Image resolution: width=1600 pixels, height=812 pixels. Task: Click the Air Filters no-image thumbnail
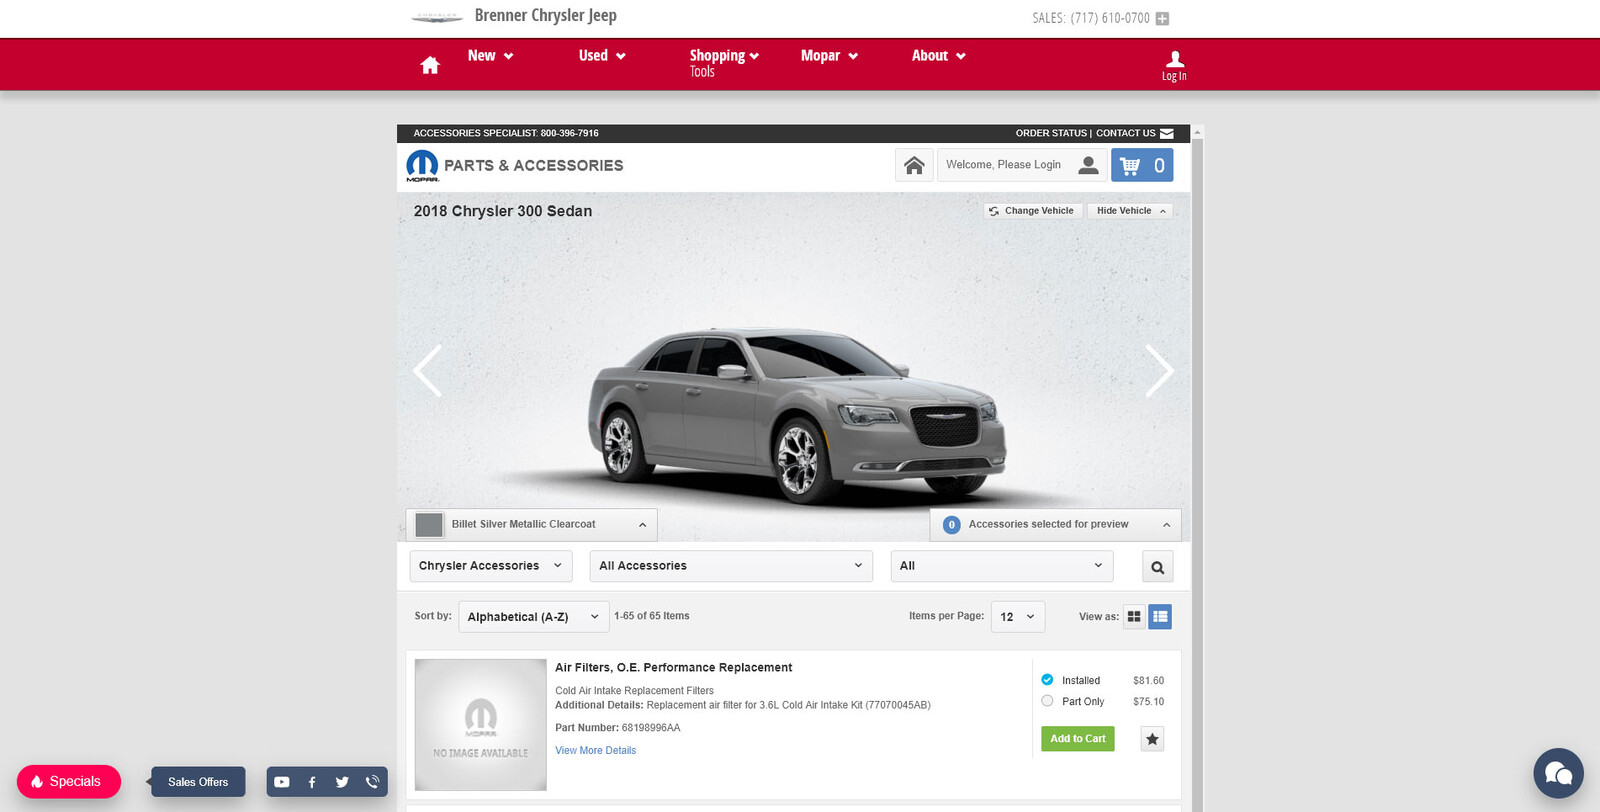click(x=481, y=725)
